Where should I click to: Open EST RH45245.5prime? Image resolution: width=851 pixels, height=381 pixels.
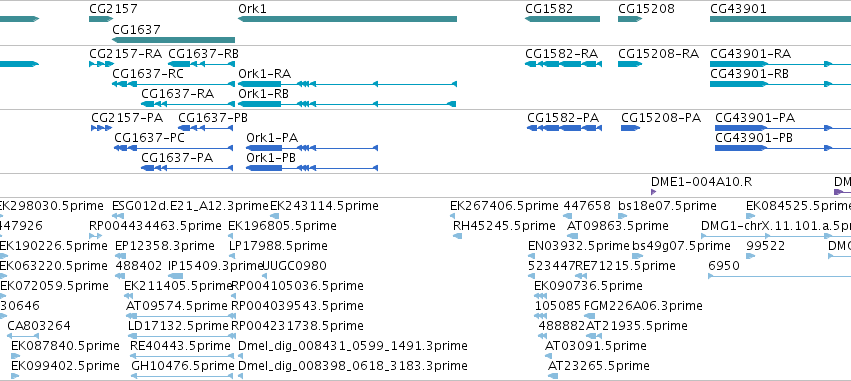pos(504,226)
